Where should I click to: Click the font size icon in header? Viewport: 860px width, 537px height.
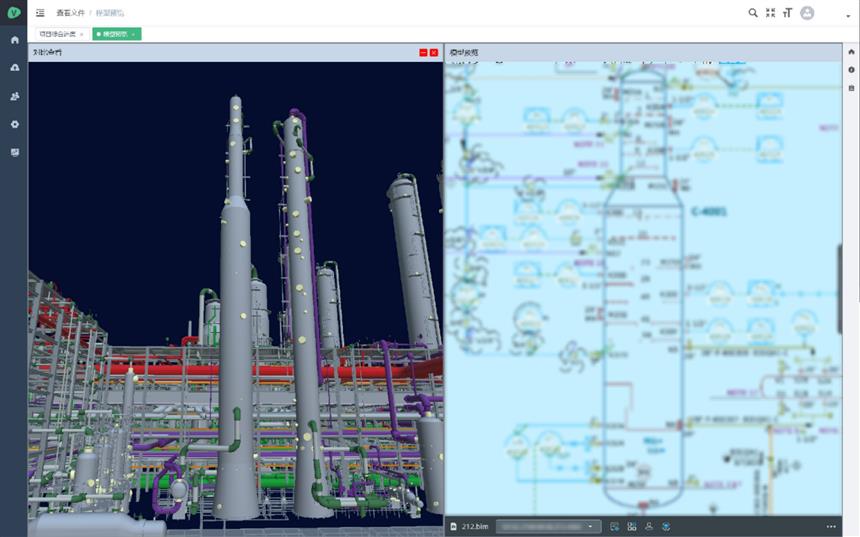point(787,13)
